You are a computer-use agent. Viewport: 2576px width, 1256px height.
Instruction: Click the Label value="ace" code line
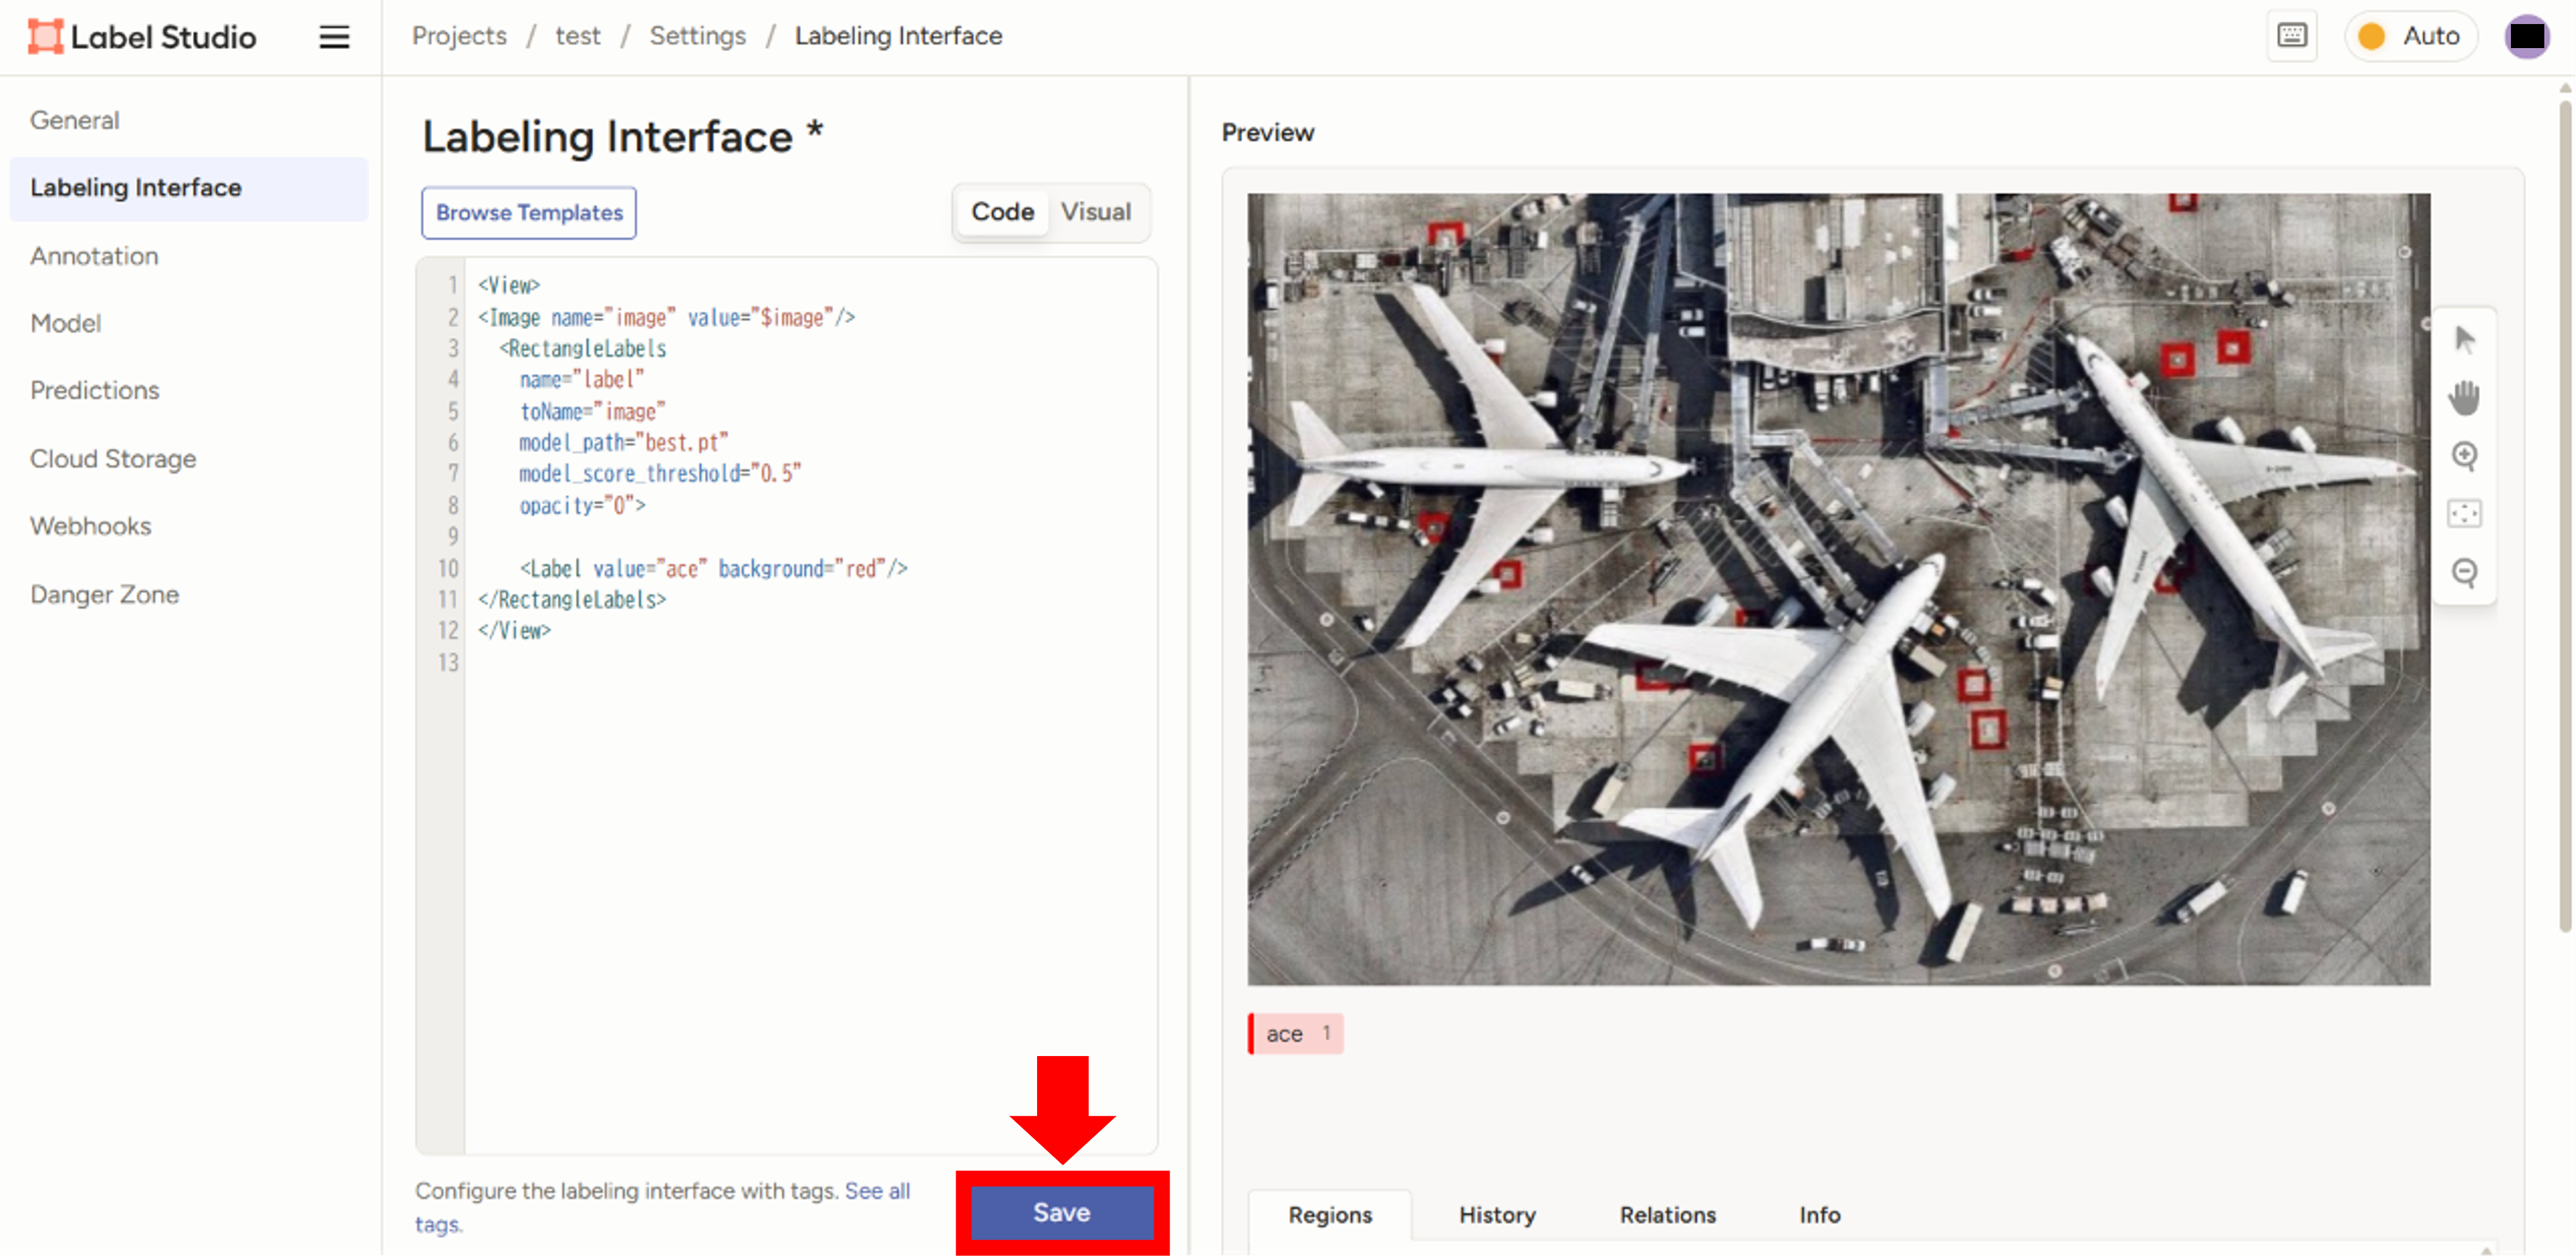(713, 568)
